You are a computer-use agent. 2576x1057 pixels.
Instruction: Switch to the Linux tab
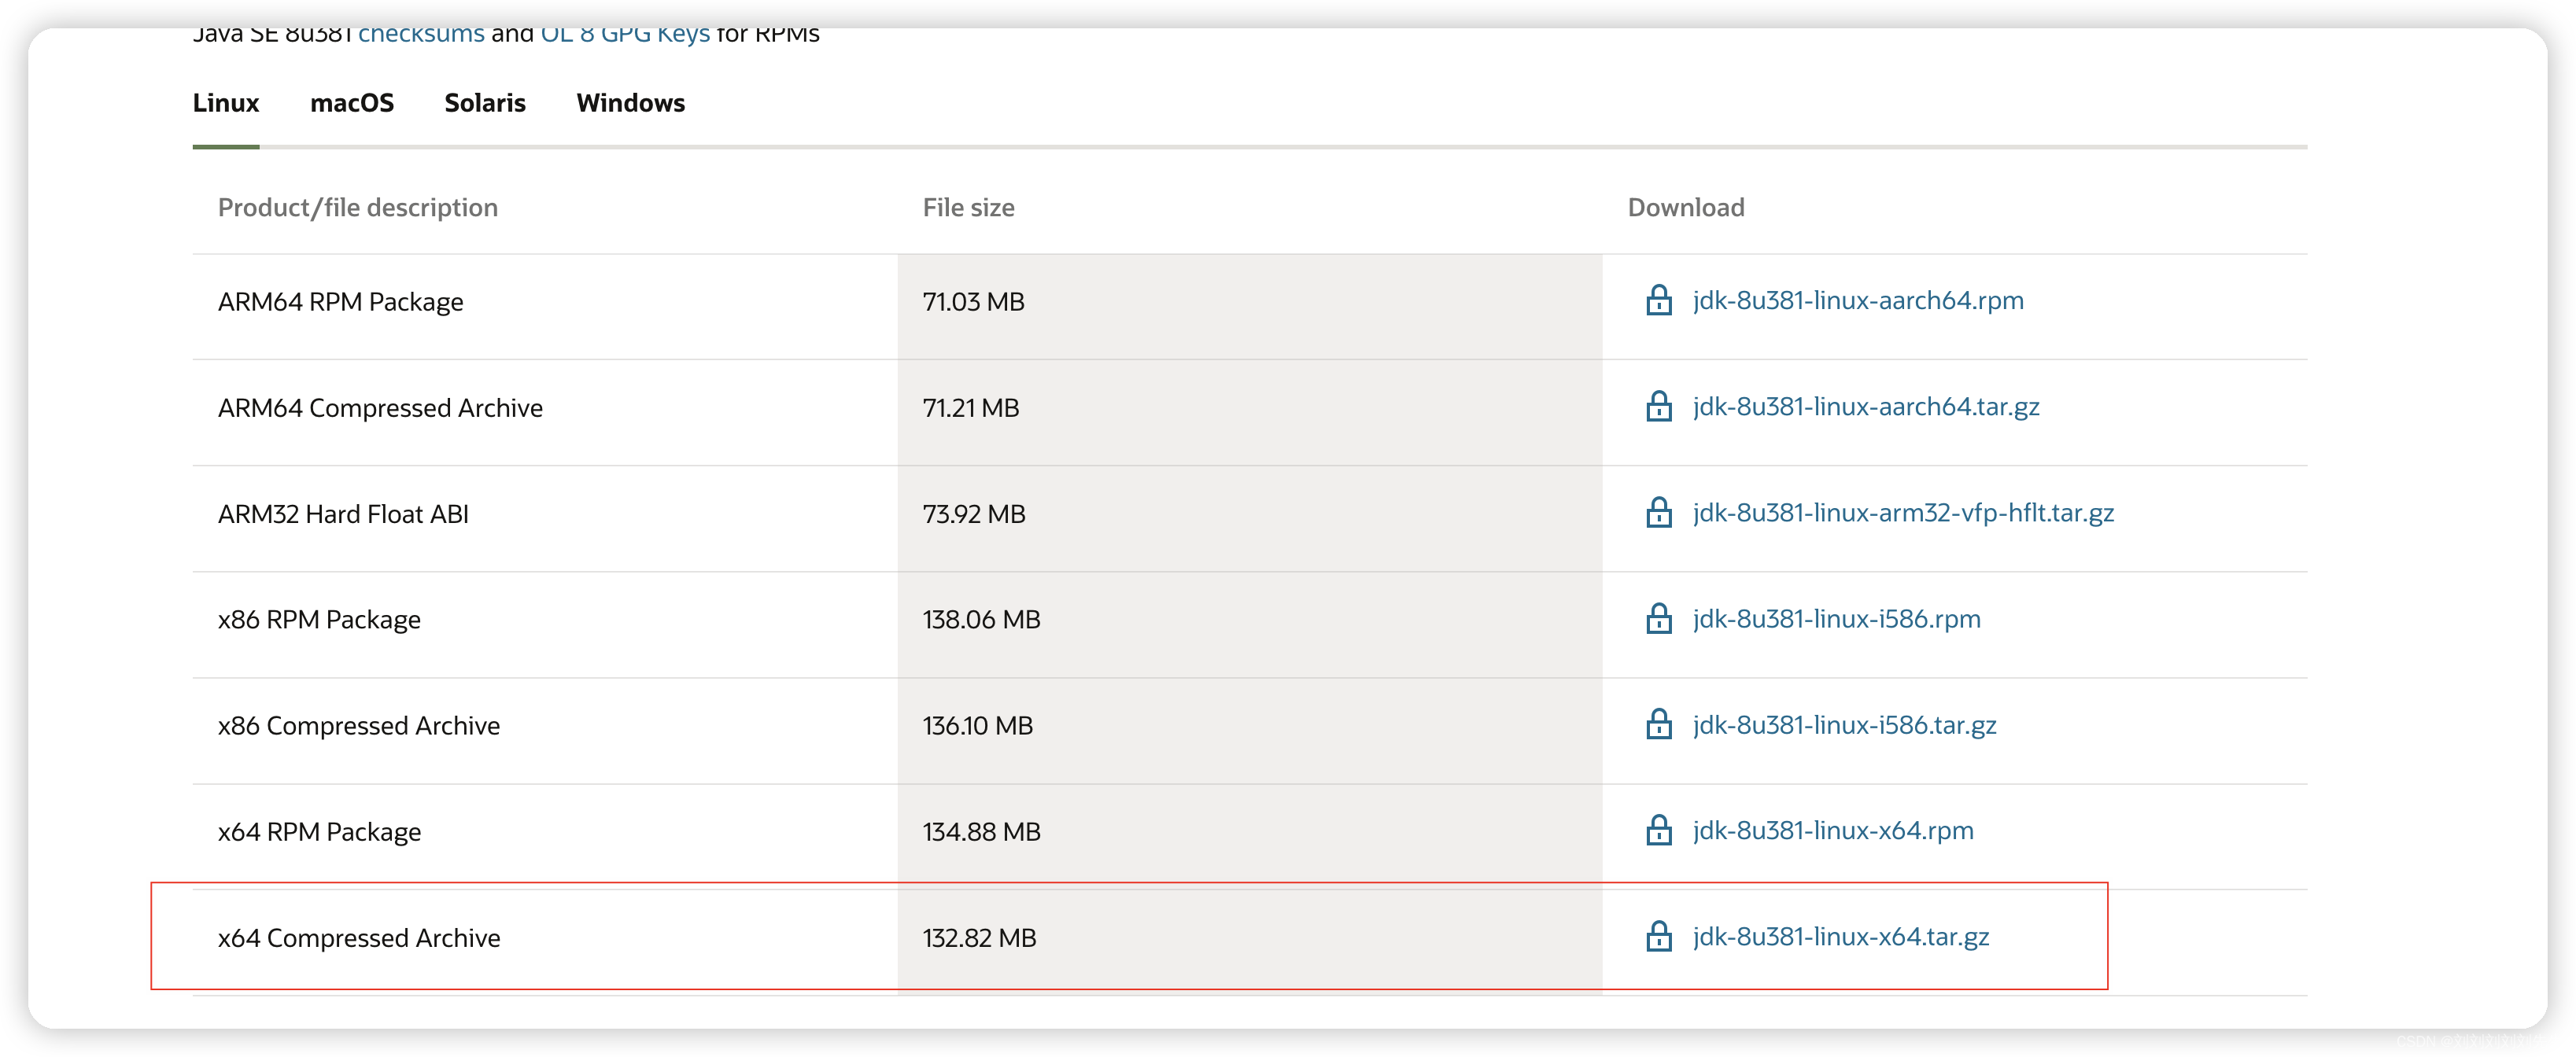click(226, 103)
